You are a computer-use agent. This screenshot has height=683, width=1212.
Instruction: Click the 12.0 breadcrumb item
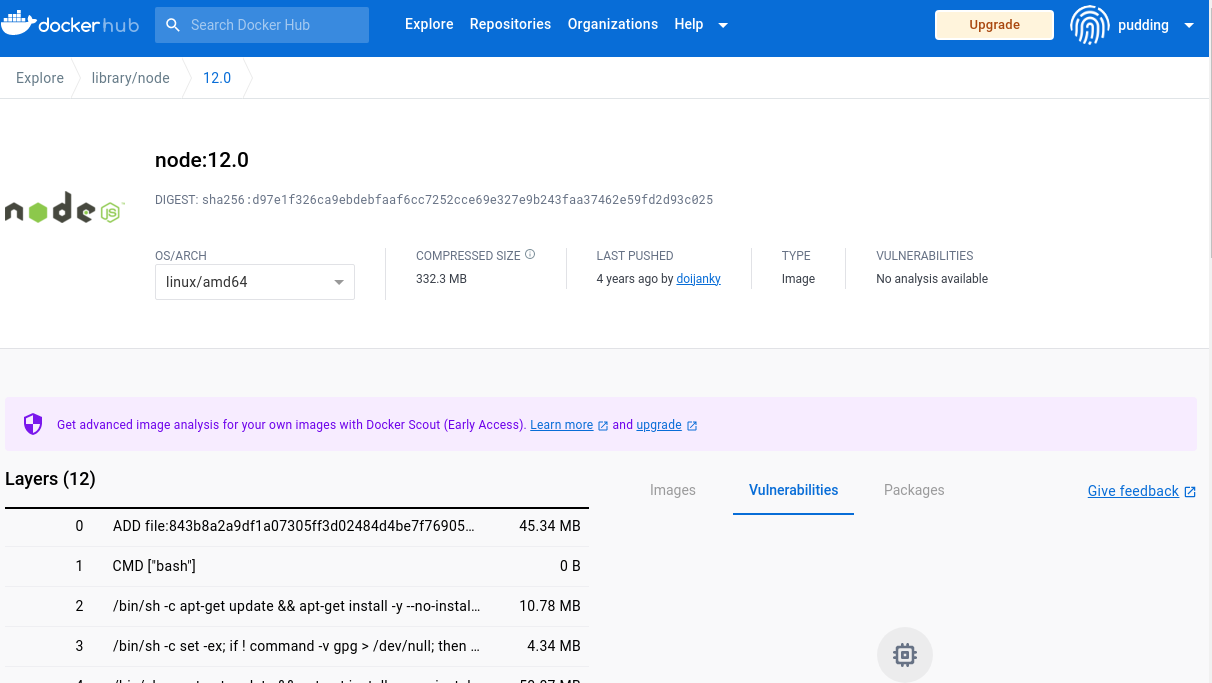pyautogui.click(x=217, y=78)
